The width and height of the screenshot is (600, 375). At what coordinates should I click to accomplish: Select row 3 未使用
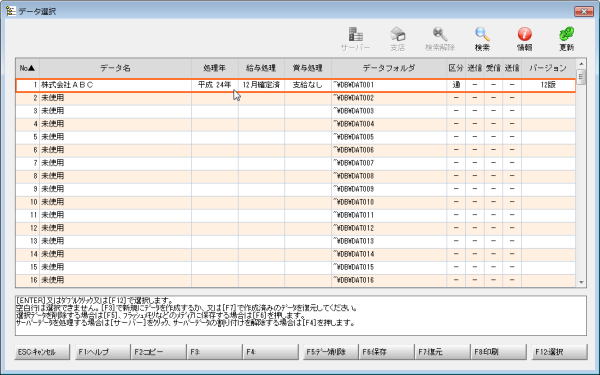click(295, 111)
